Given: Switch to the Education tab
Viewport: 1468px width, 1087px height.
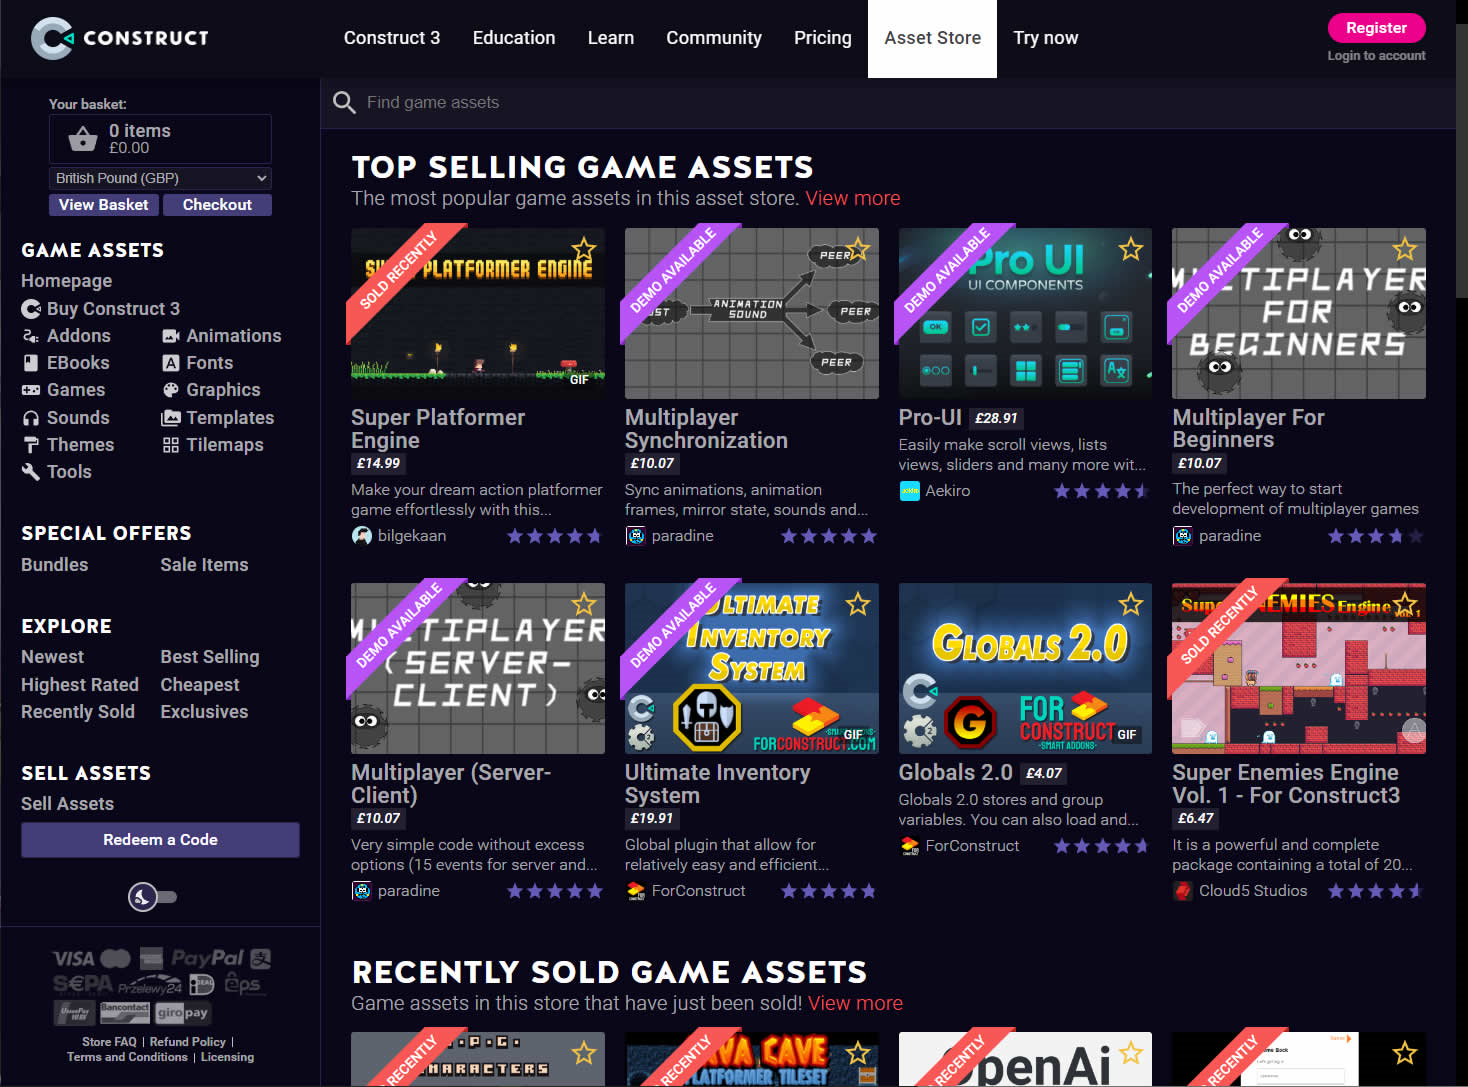Looking at the screenshot, I should (x=513, y=38).
